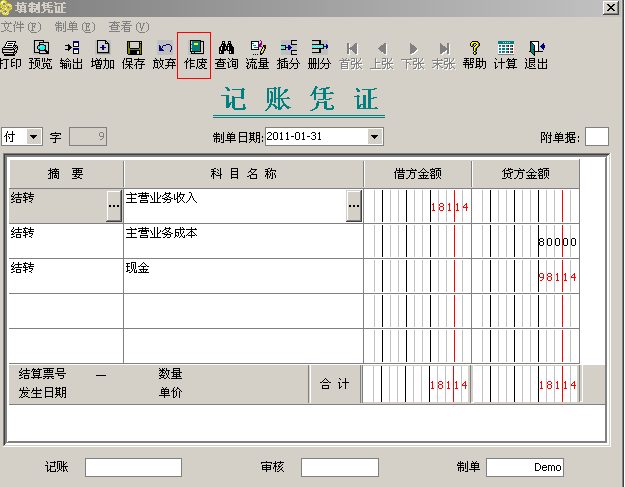Open the 制单(E) menu
Screen dimensions: 625x487
pos(75,27)
